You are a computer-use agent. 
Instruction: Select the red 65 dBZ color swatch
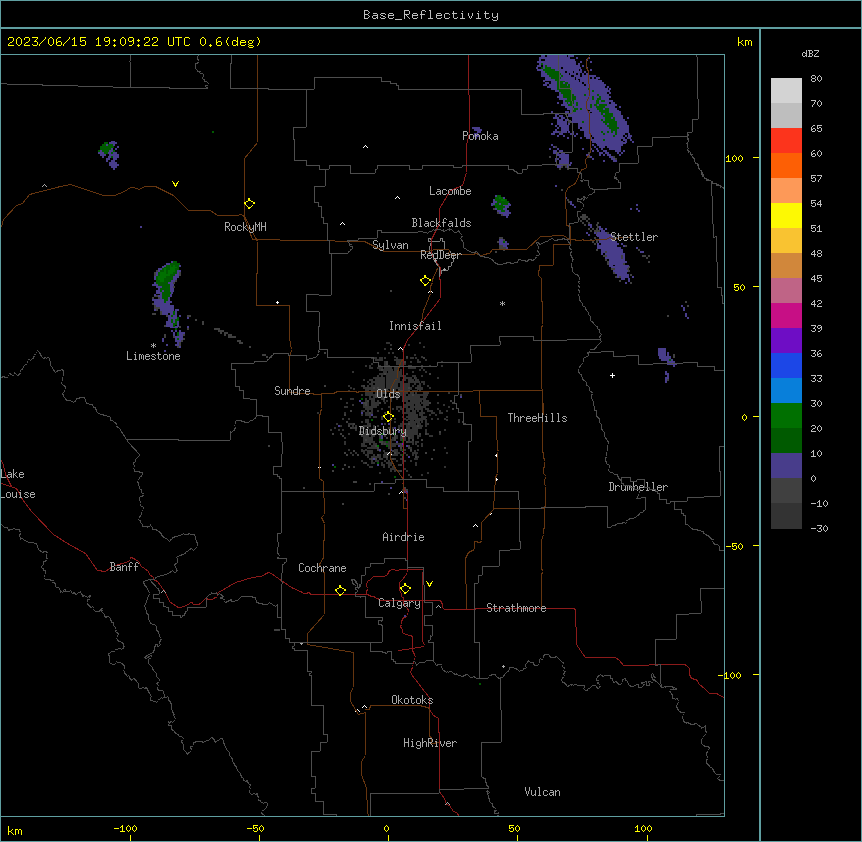786,140
